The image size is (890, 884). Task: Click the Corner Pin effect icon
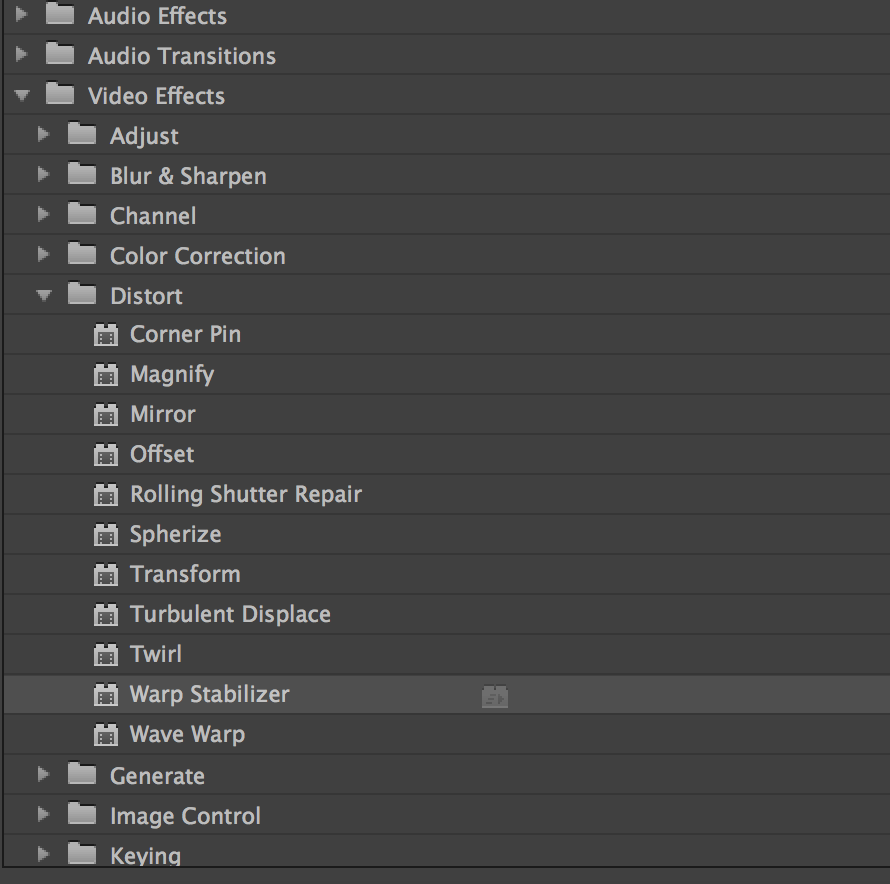106,334
